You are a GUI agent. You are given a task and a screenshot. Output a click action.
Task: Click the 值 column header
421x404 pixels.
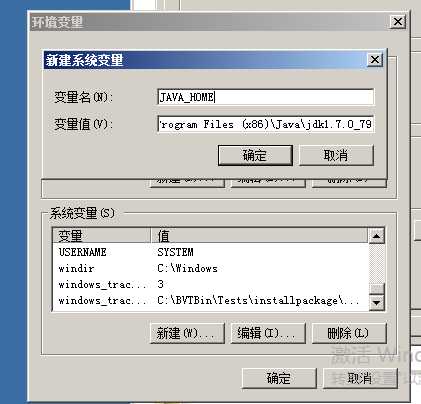click(x=259, y=236)
